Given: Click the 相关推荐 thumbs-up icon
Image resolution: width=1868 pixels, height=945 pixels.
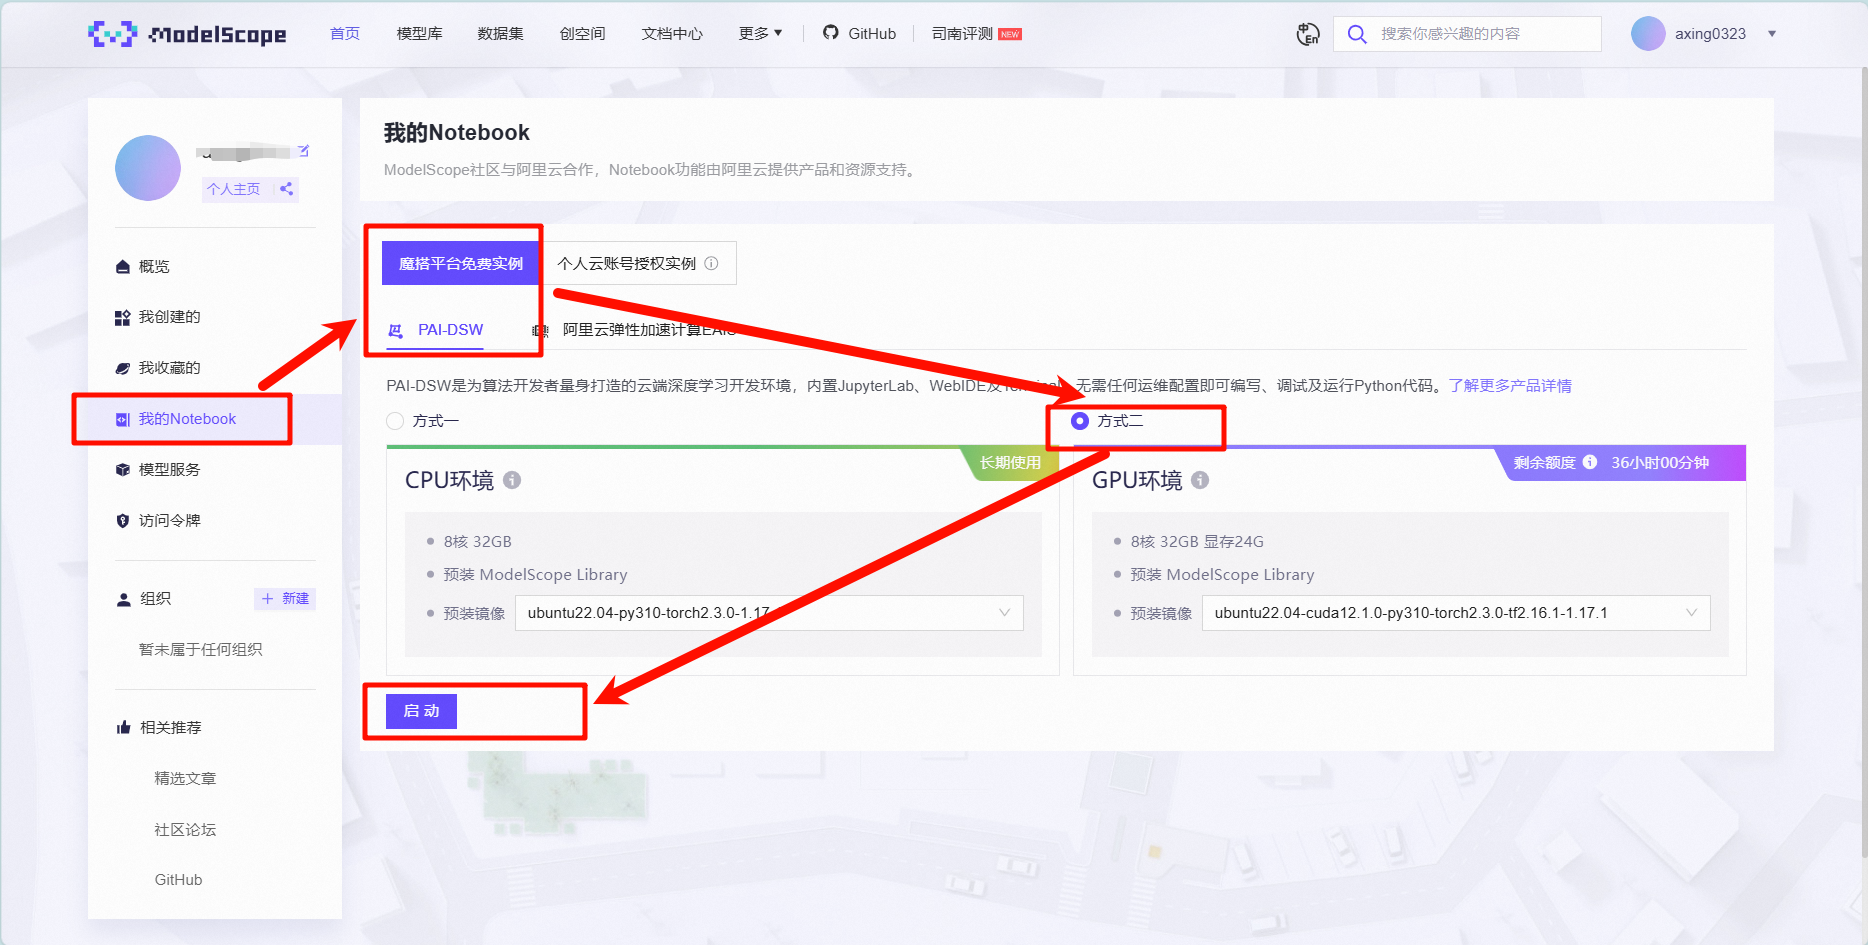Looking at the screenshot, I should (124, 728).
